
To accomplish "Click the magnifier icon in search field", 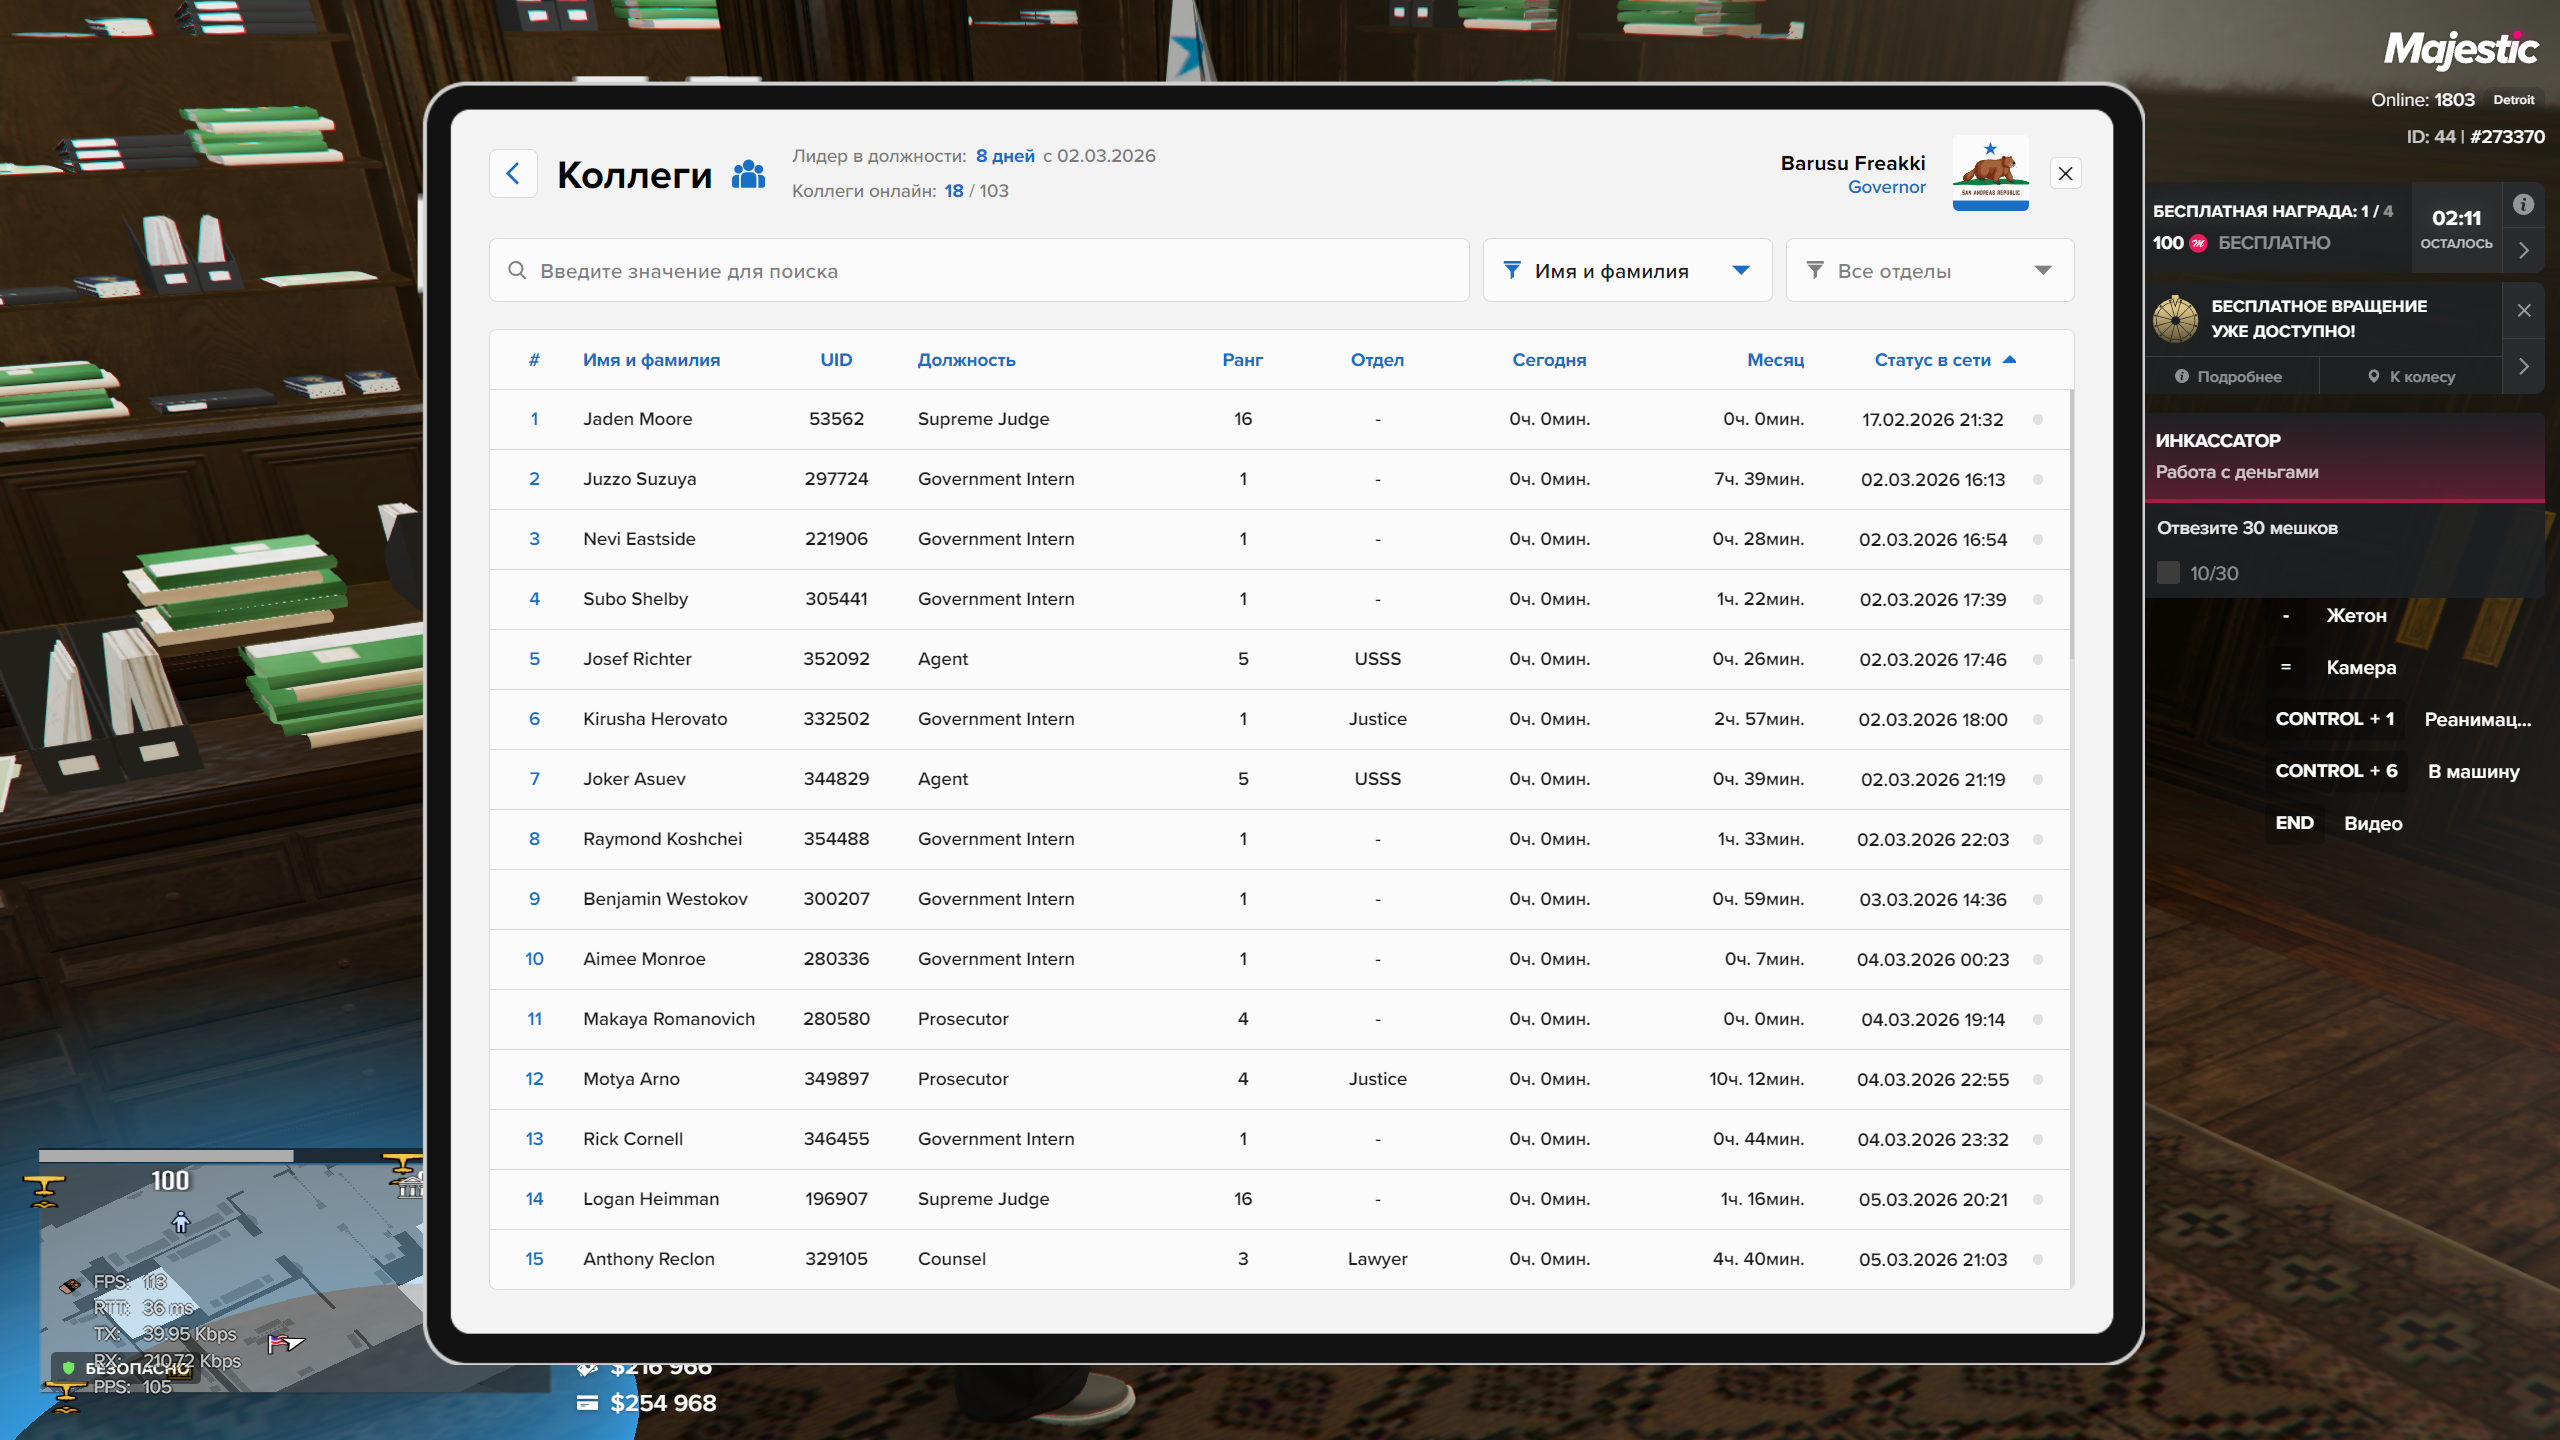I will click(x=517, y=270).
